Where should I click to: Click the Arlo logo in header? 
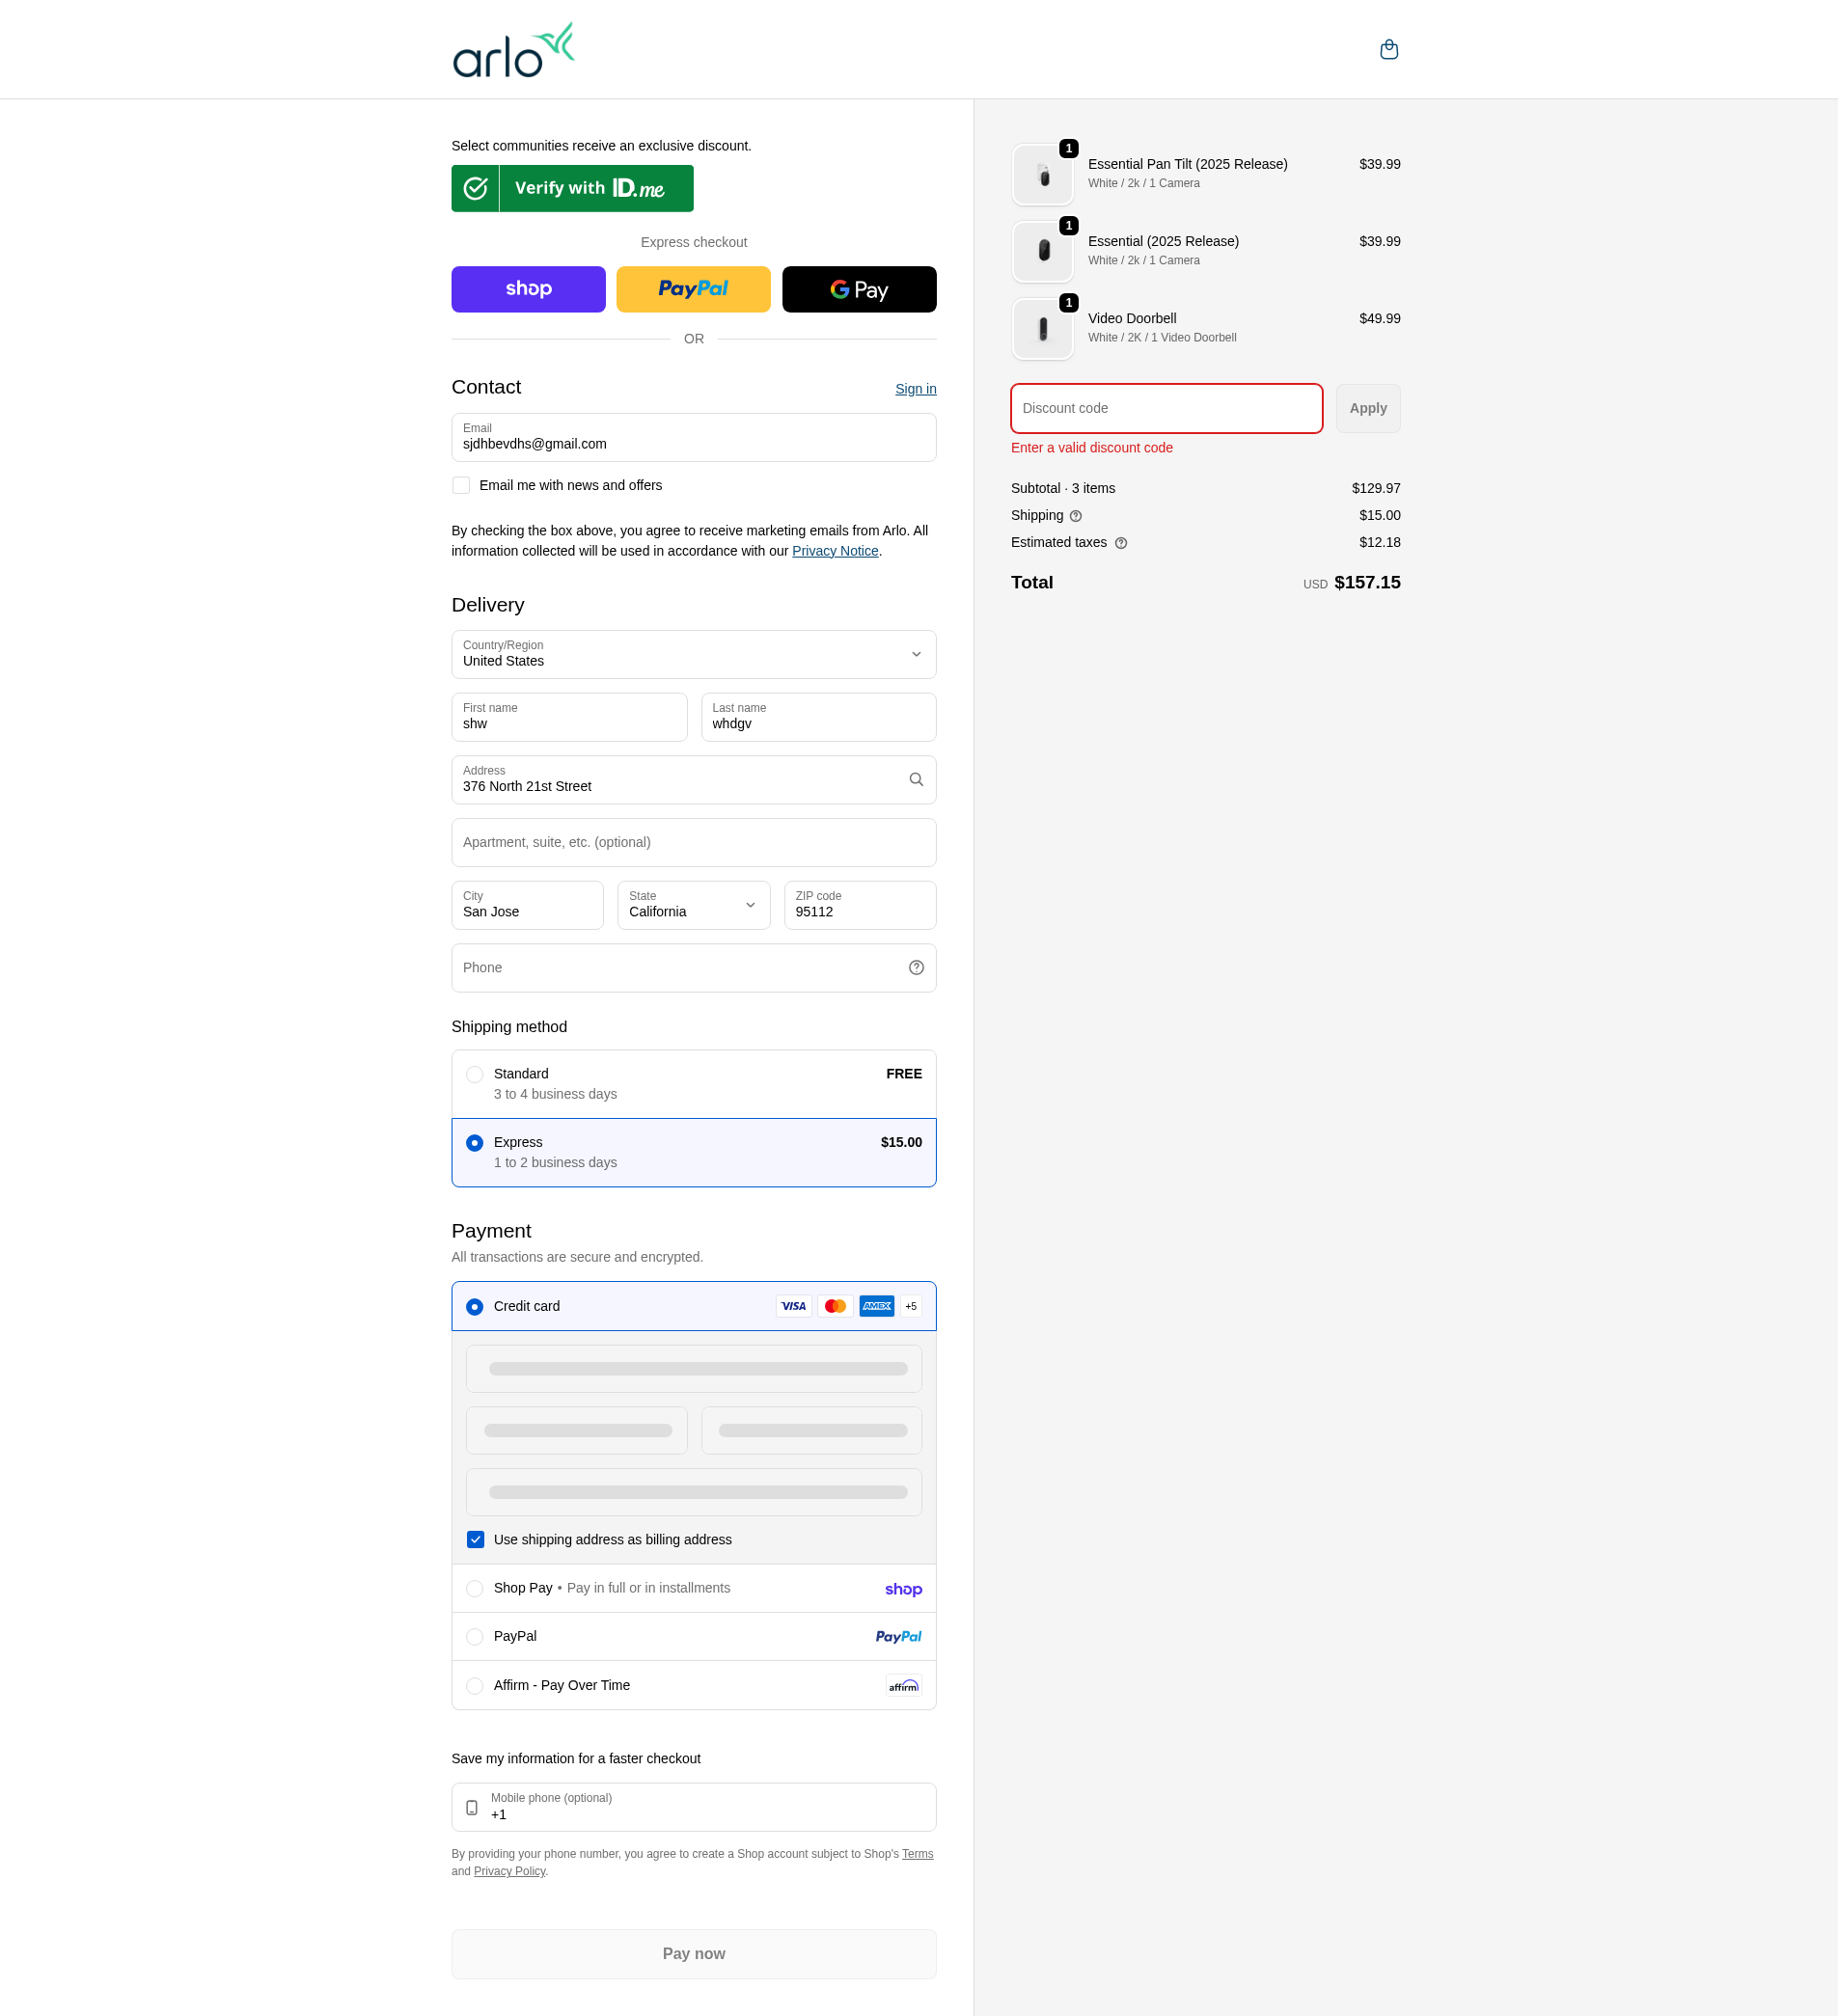(x=513, y=50)
